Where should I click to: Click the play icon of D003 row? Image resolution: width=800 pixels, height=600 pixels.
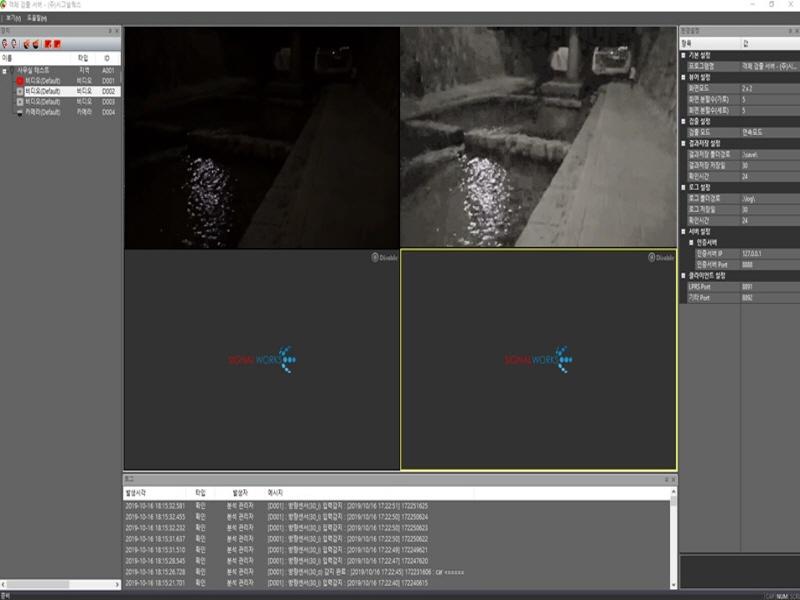click(x=20, y=102)
